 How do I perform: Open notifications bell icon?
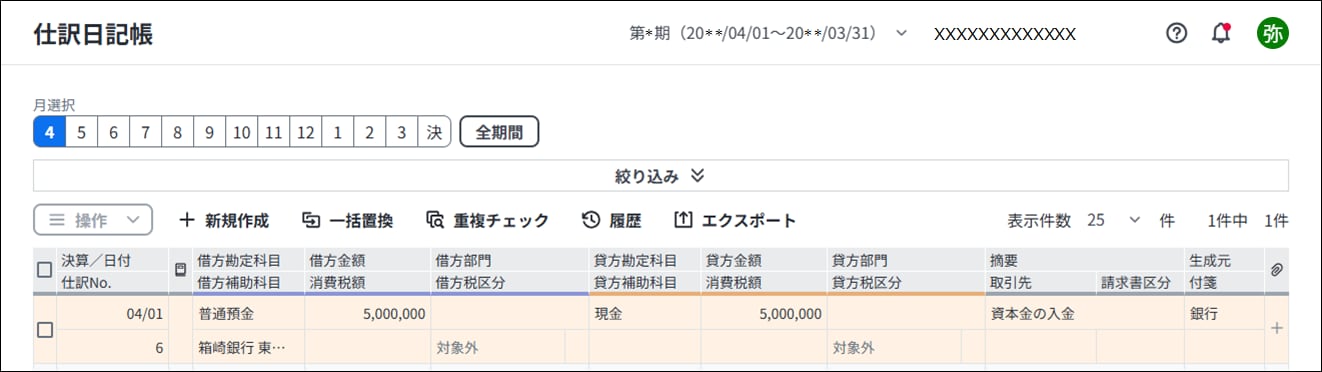1220,33
